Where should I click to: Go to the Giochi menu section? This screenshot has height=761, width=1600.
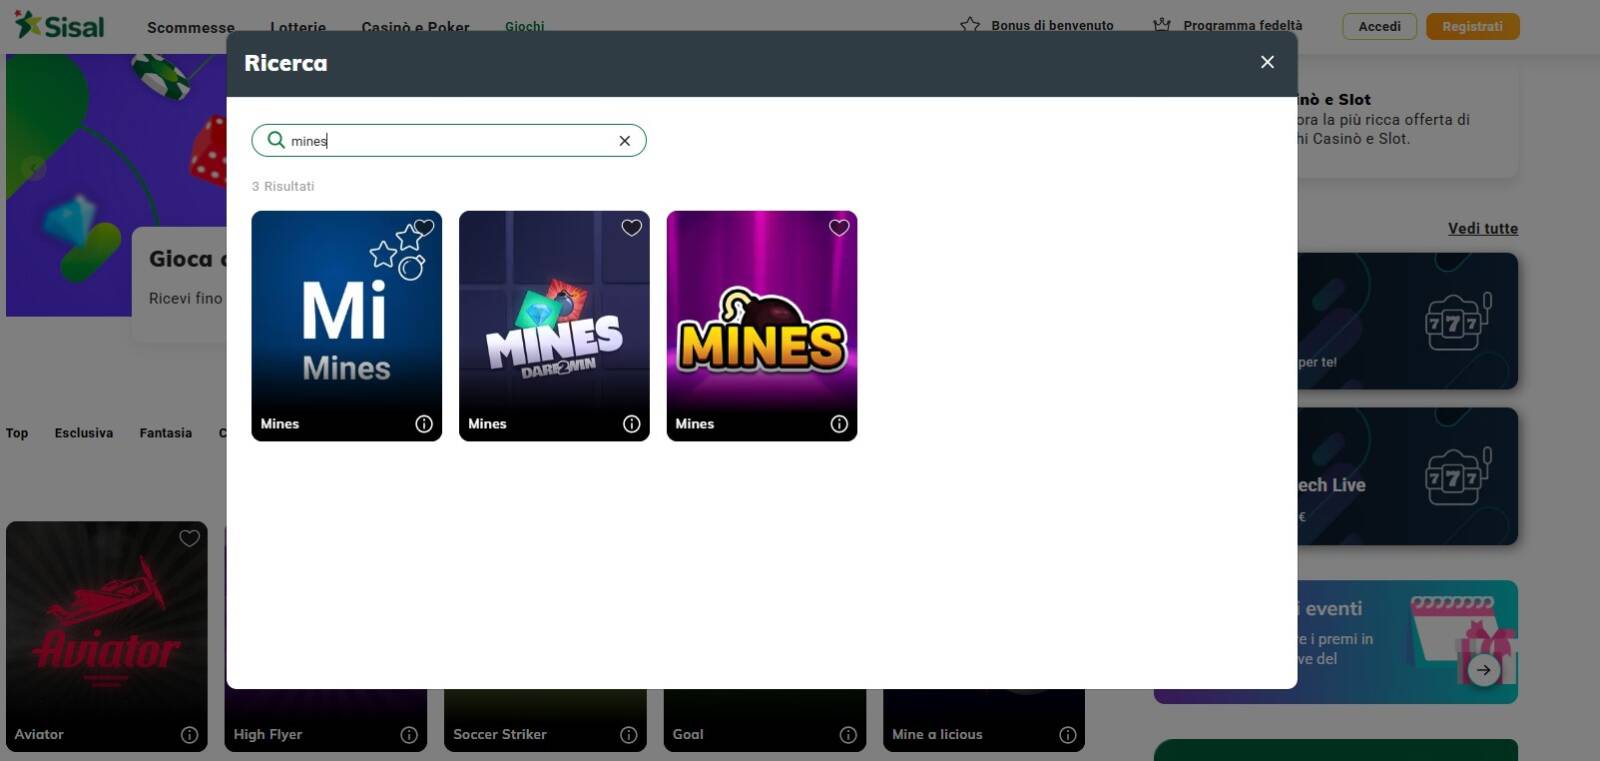coord(524,27)
